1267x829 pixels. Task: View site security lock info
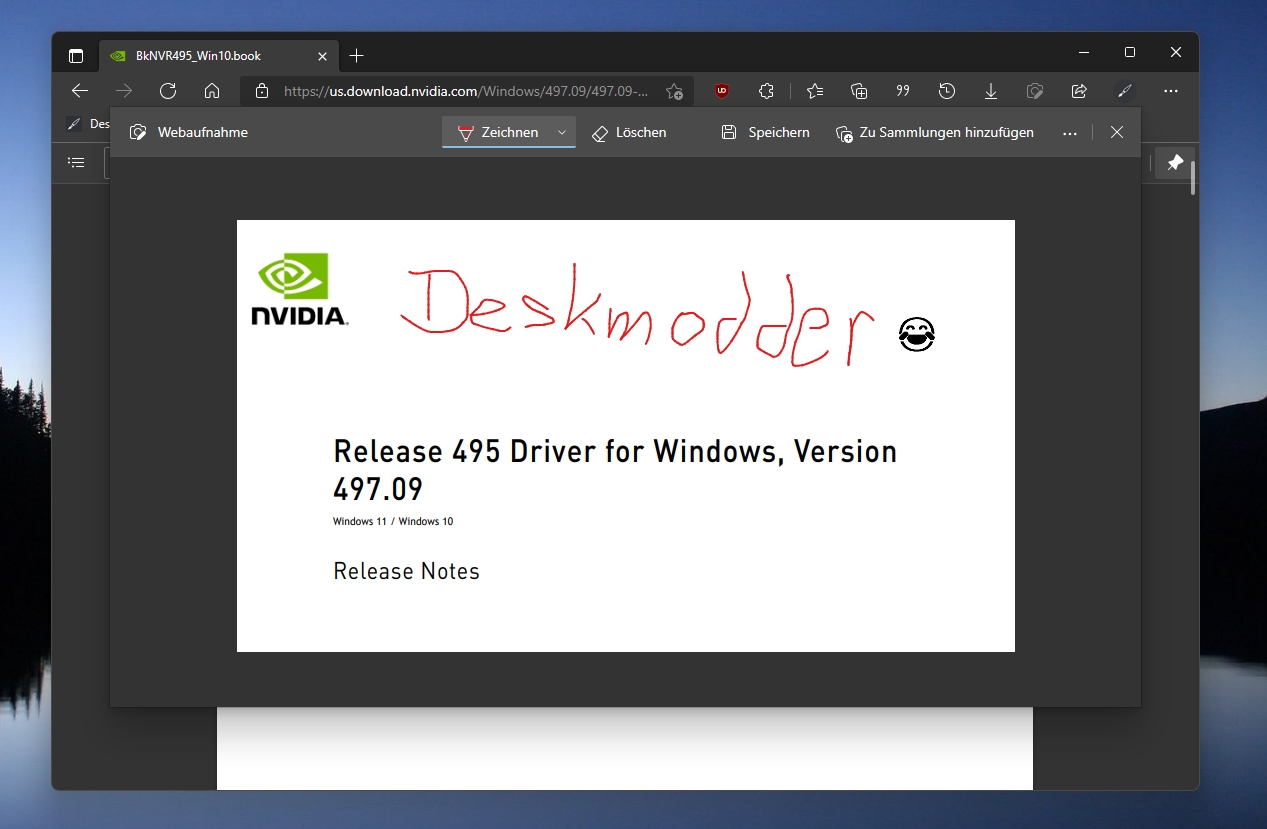point(262,91)
